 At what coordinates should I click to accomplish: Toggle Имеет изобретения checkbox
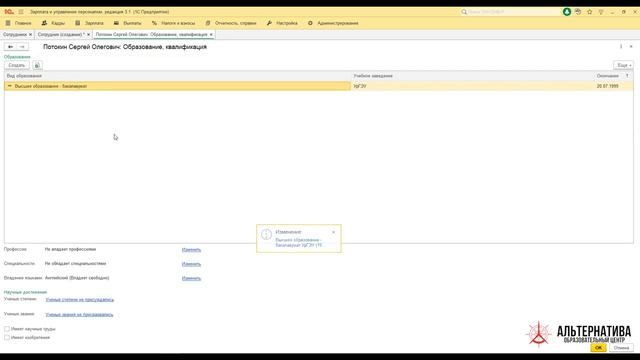[7, 338]
